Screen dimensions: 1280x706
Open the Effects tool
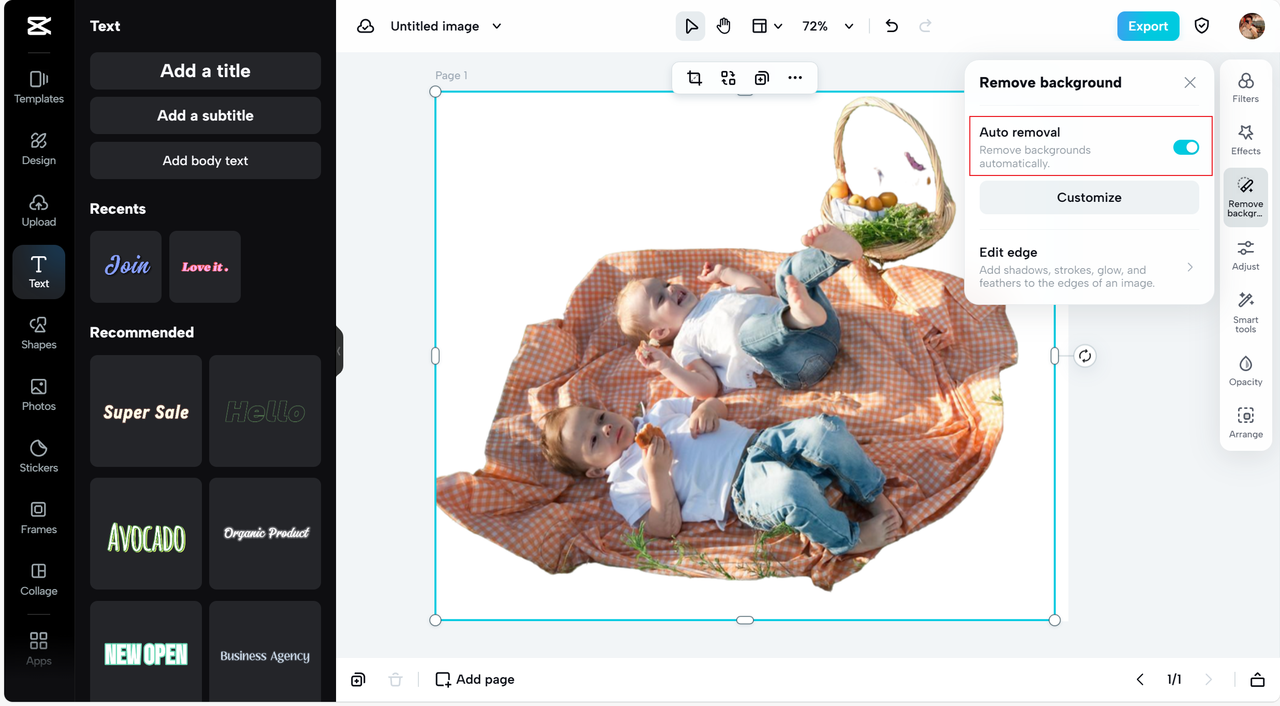[1246, 139]
